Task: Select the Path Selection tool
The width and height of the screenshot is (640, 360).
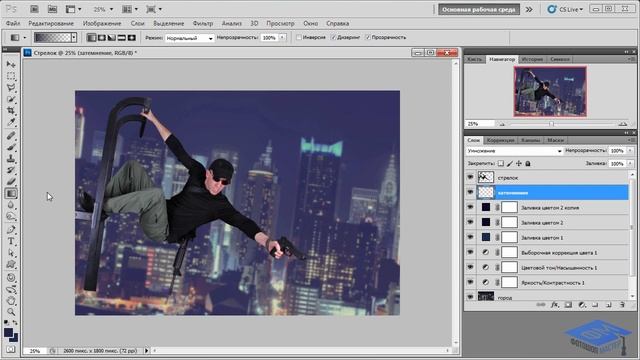Action: [11, 253]
